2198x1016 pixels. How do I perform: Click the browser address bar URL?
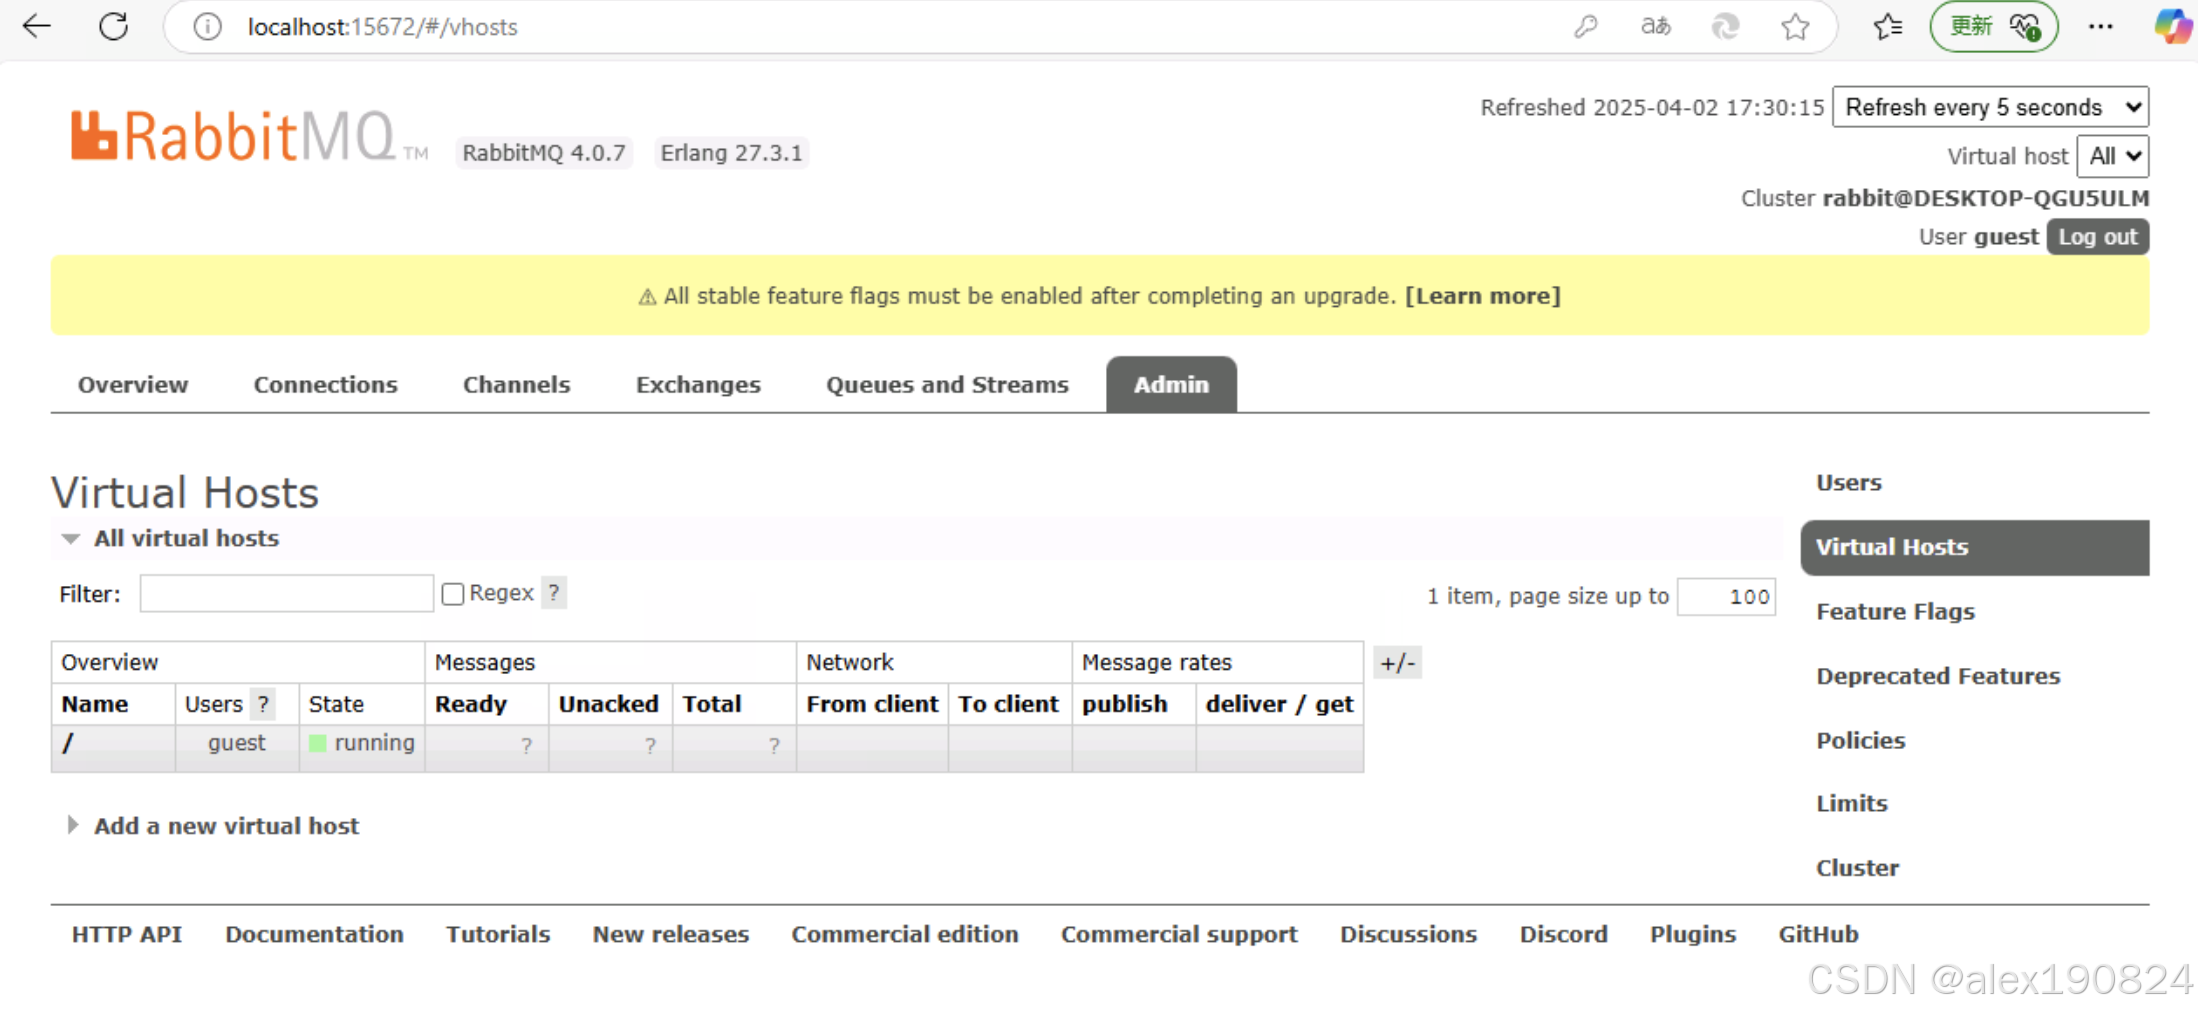click(x=383, y=27)
